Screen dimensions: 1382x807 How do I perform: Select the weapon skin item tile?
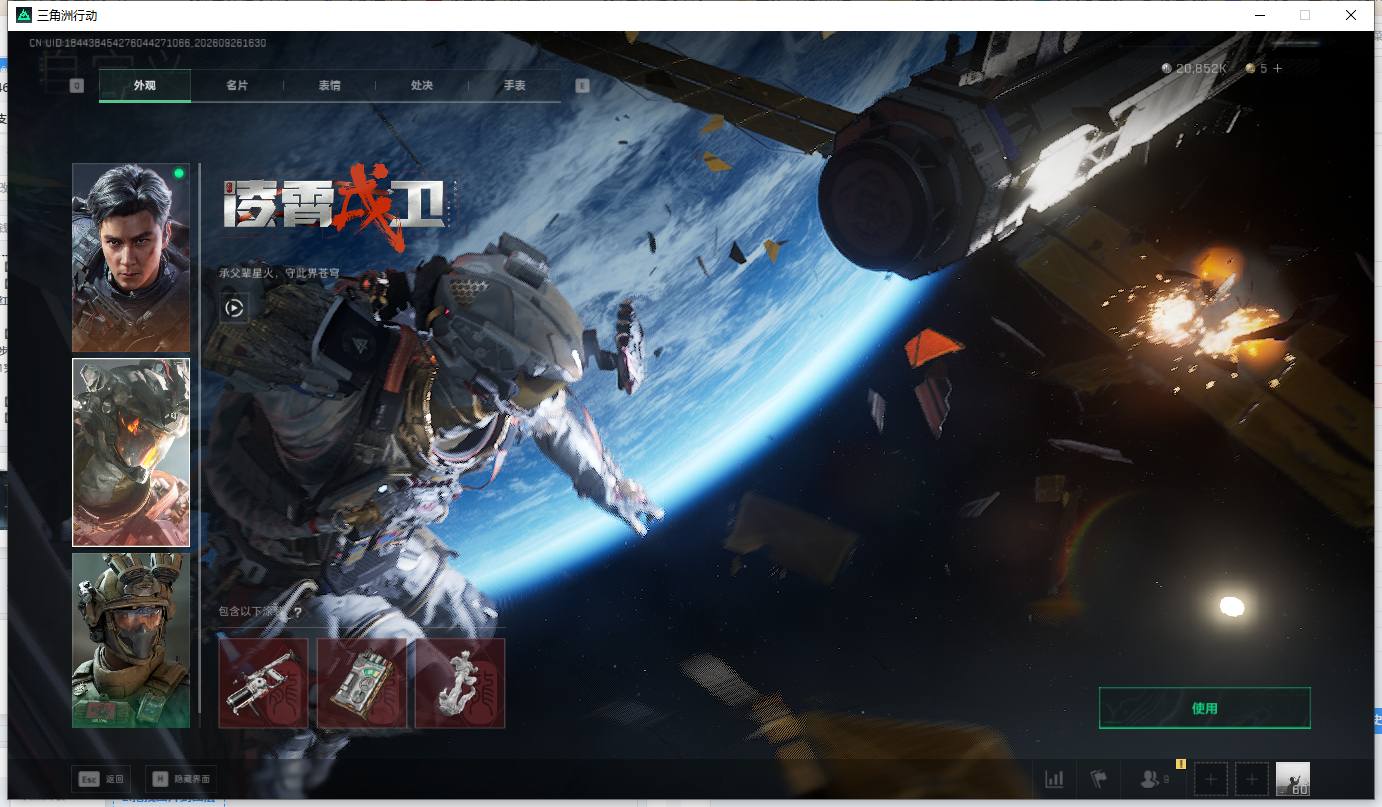(x=263, y=683)
